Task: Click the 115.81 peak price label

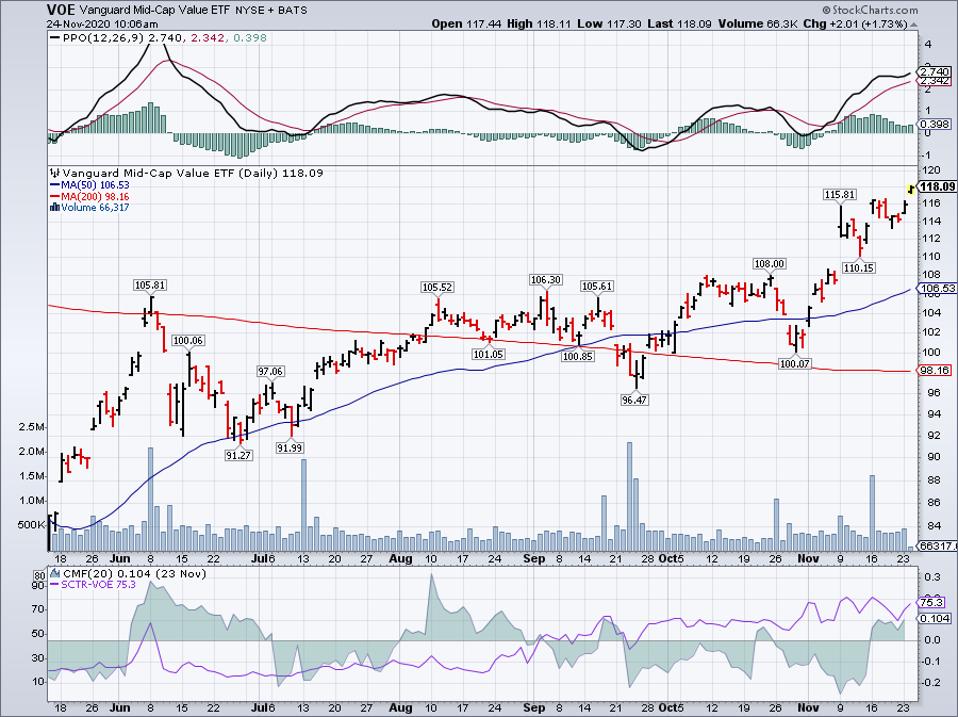Action: click(x=839, y=195)
